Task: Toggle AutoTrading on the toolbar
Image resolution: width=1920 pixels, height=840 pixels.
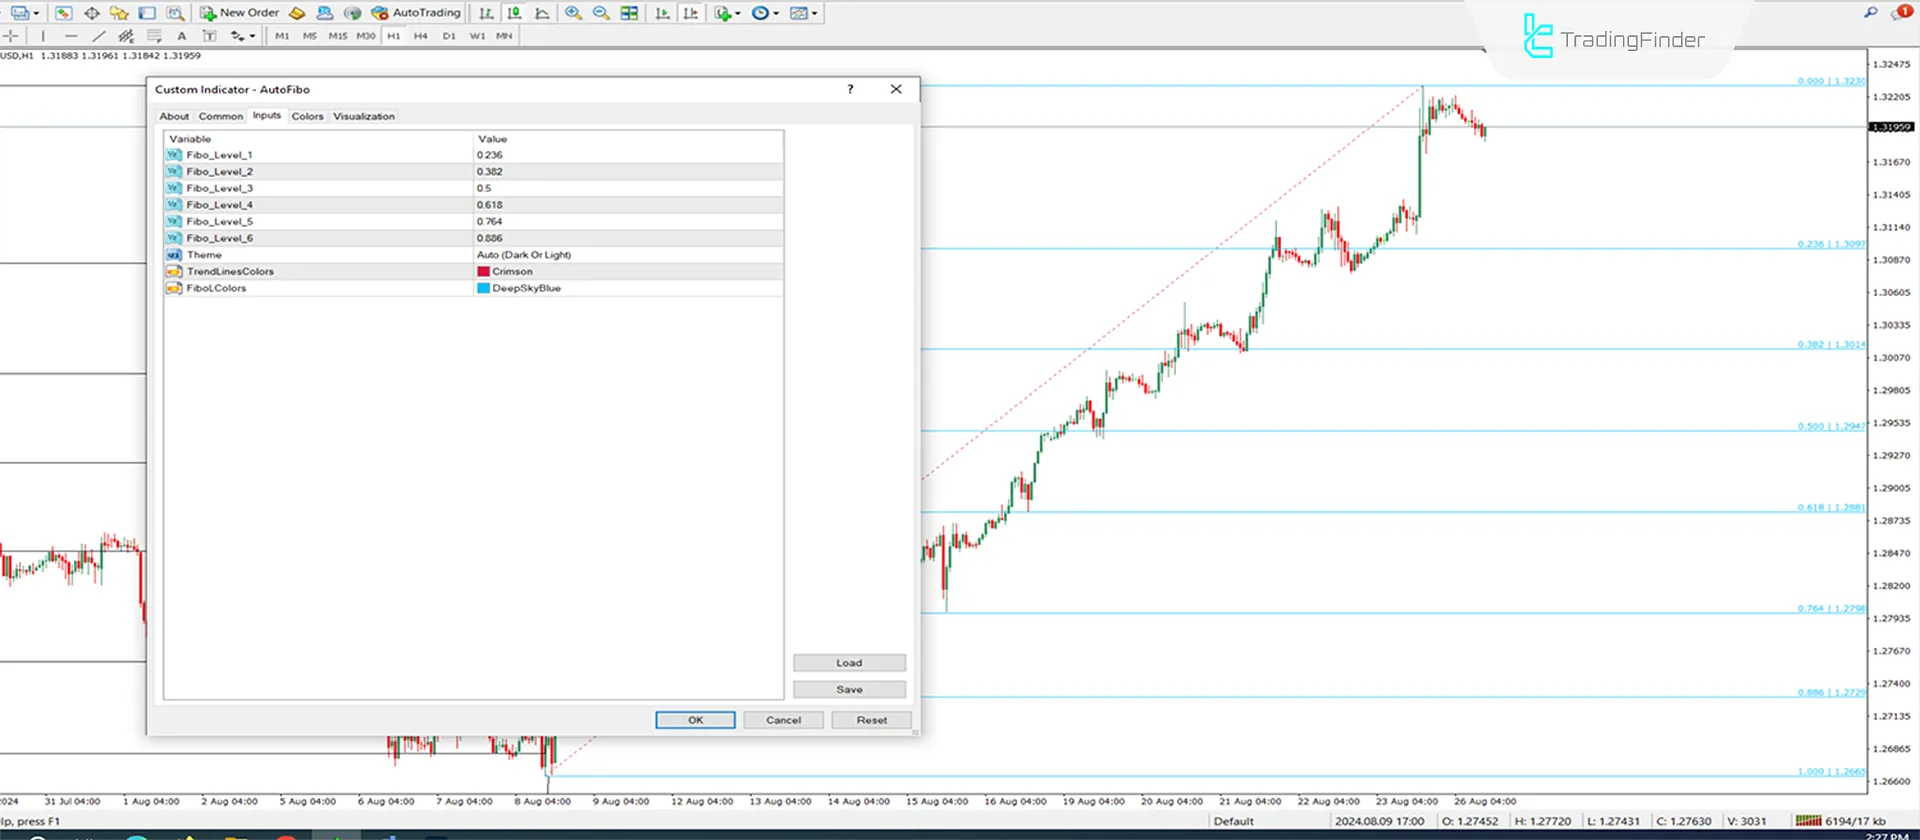Action: pos(416,13)
